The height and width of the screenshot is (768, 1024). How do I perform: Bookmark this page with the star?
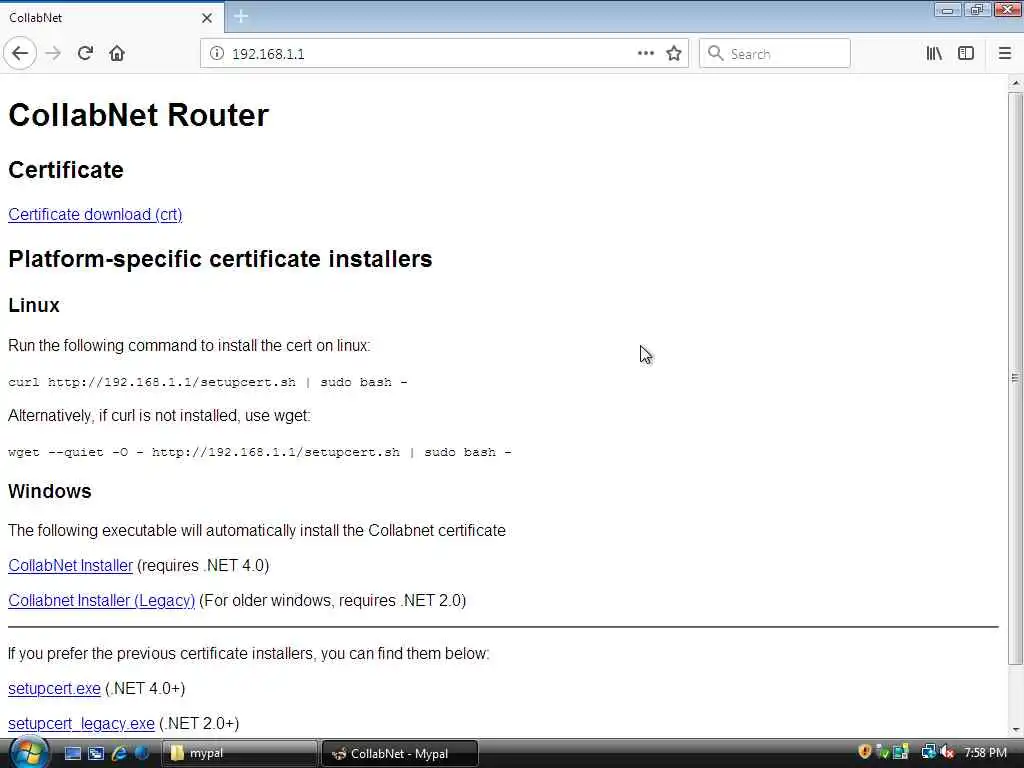[x=674, y=54]
